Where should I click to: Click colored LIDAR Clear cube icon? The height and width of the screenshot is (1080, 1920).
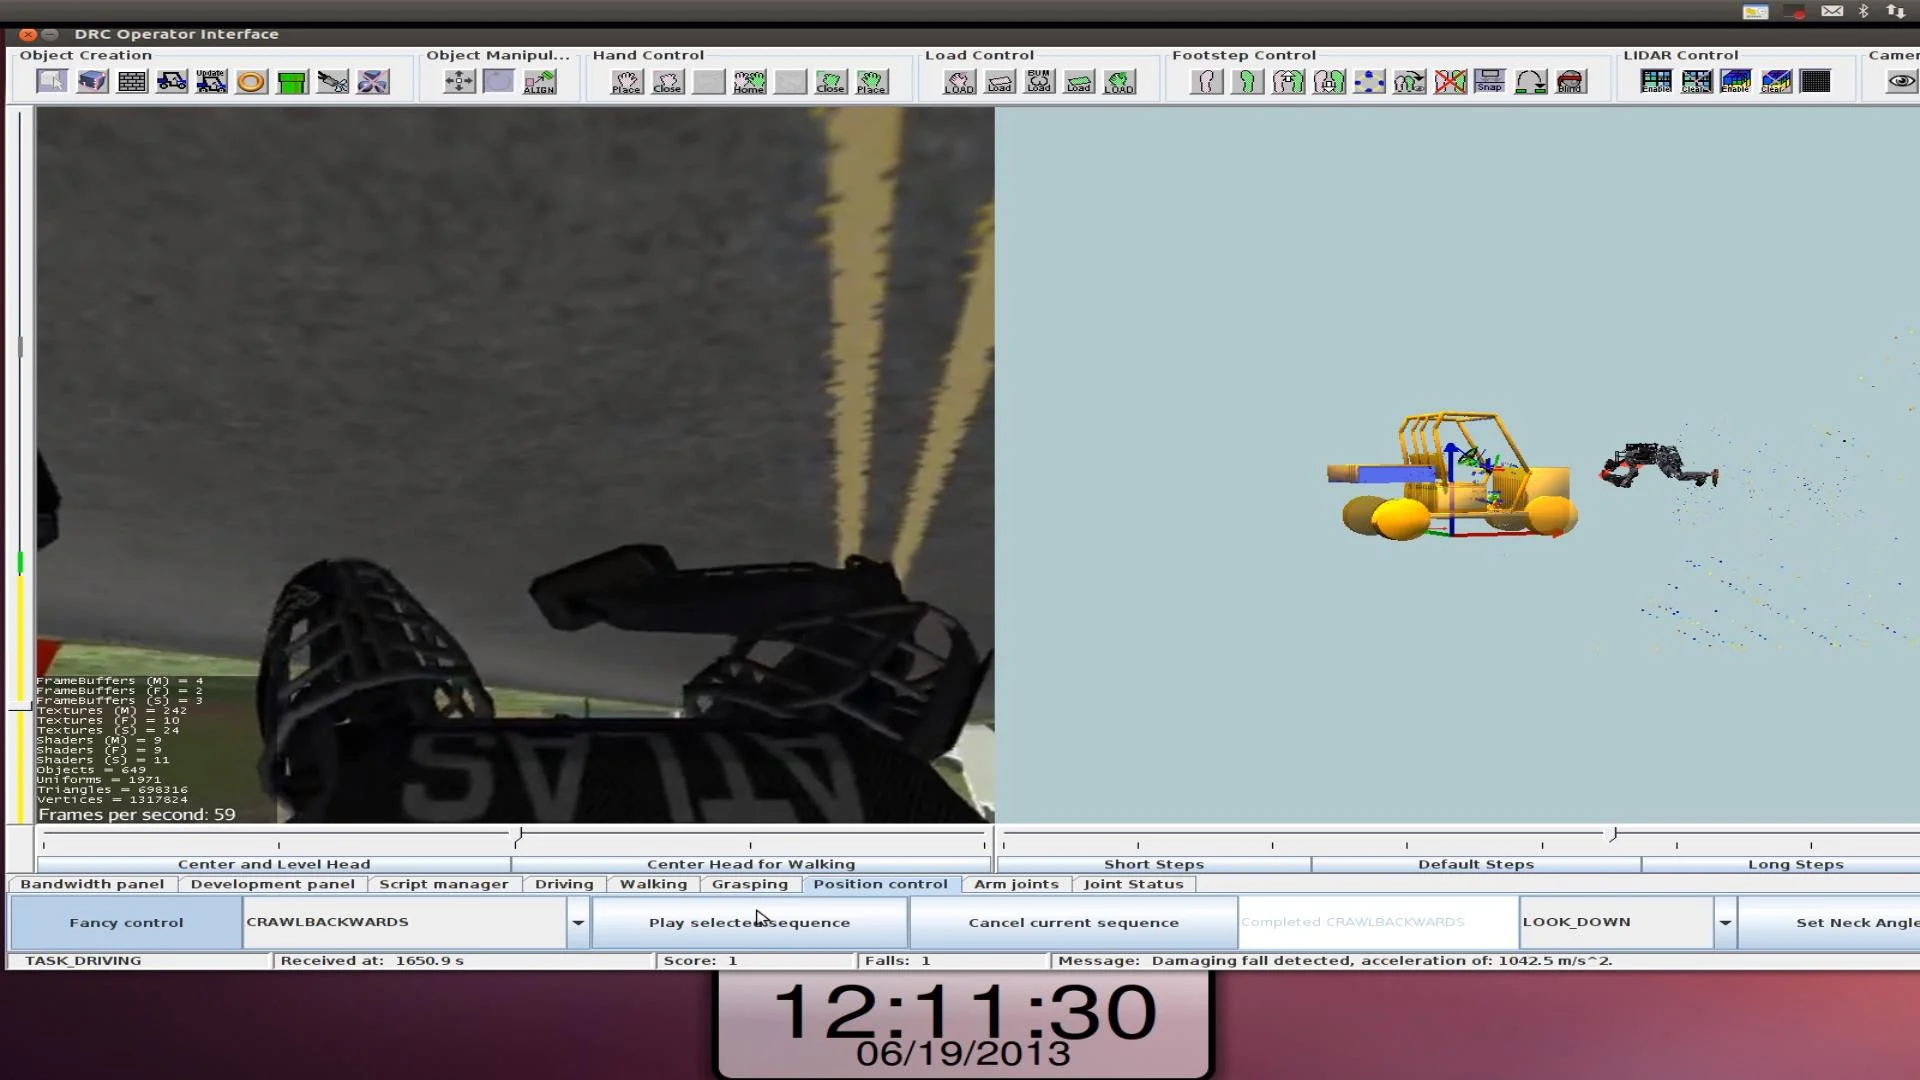coord(1776,81)
